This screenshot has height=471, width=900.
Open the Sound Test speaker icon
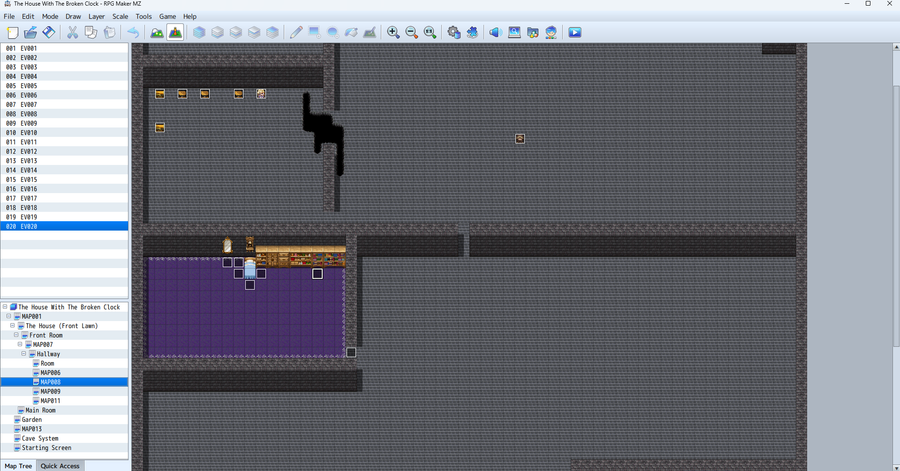pyautogui.click(x=495, y=33)
